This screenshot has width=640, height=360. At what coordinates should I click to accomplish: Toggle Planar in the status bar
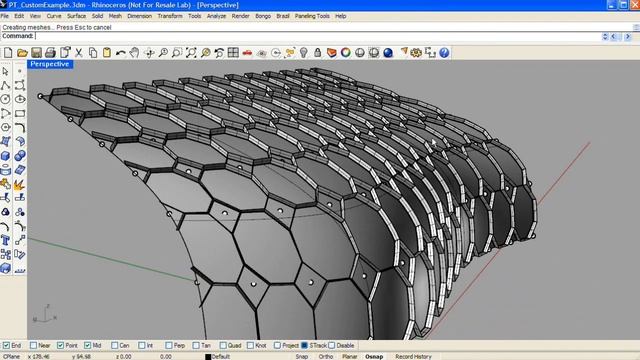tap(350, 356)
